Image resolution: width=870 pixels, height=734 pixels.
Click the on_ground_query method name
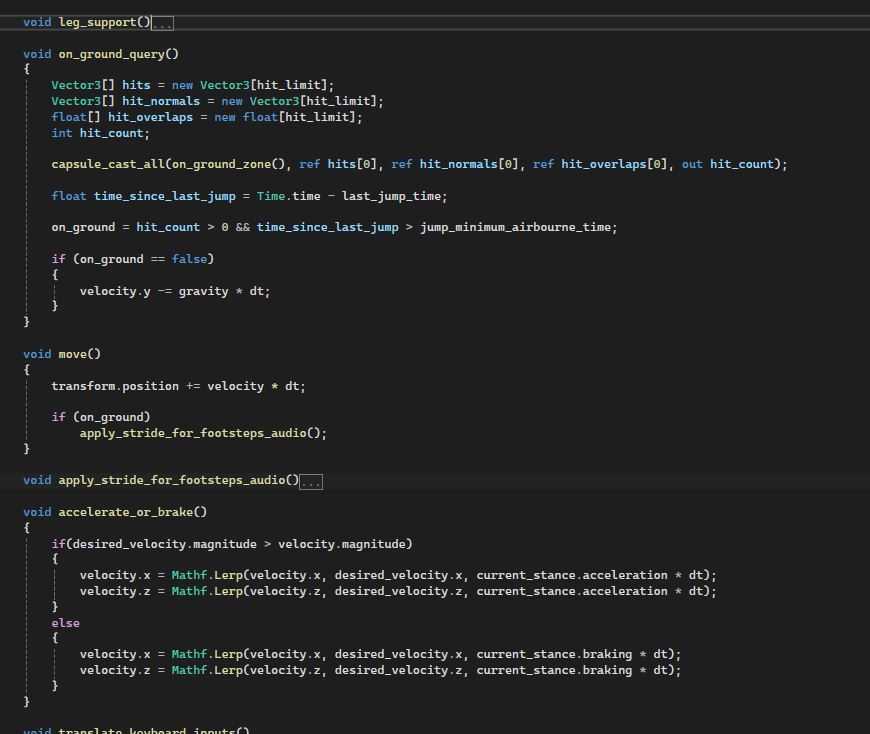pos(111,54)
